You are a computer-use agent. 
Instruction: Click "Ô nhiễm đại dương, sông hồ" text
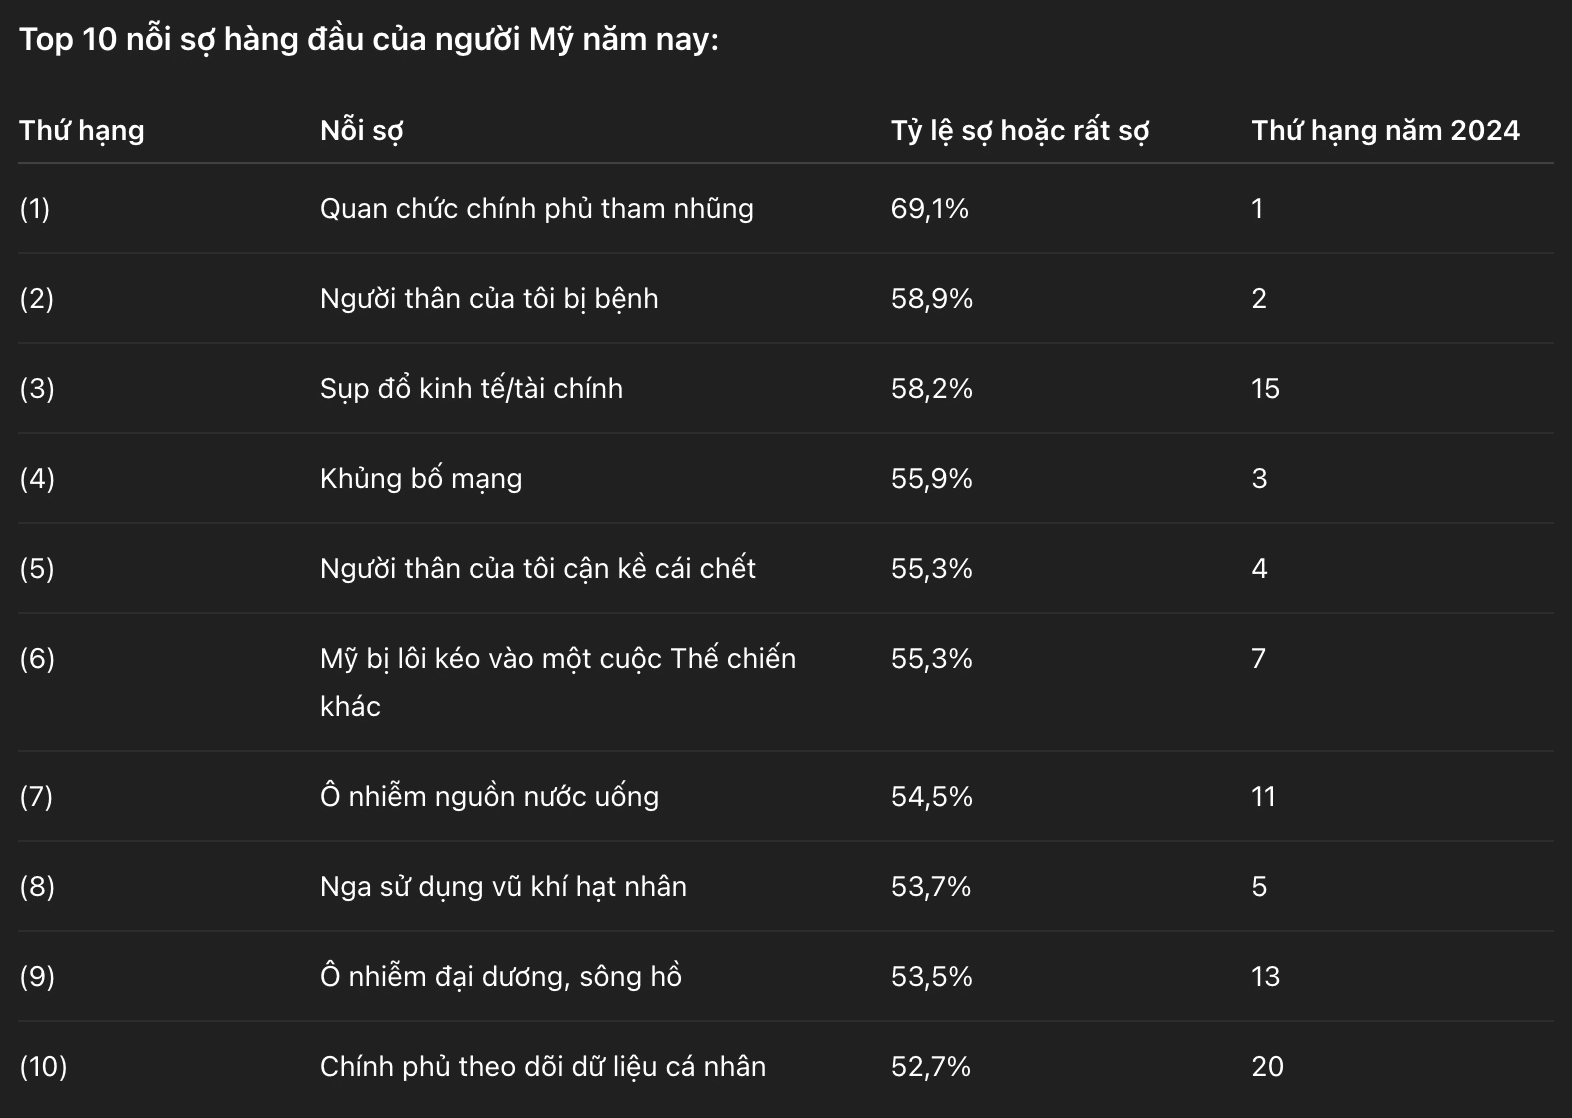click(x=500, y=976)
